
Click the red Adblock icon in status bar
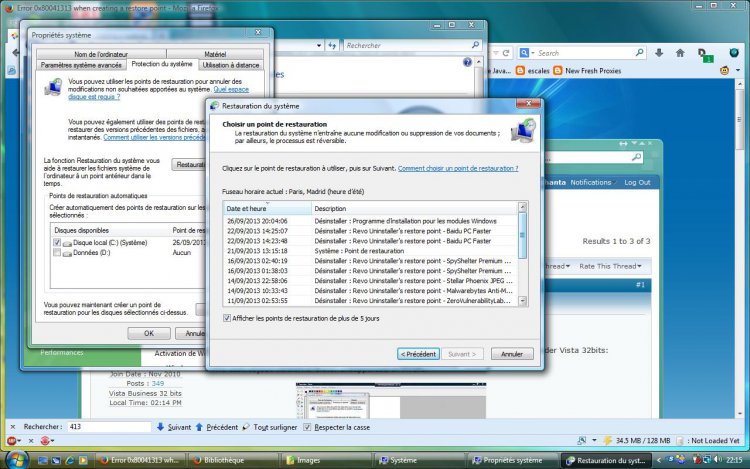click(11, 441)
